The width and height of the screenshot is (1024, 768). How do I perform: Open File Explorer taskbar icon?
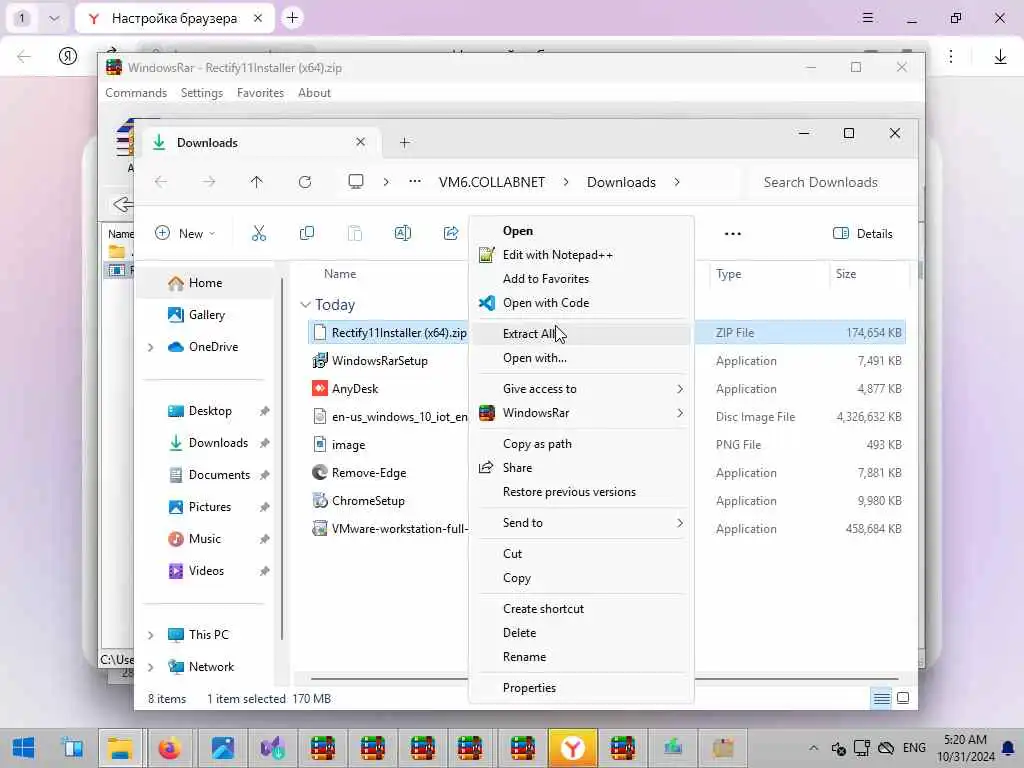point(120,748)
